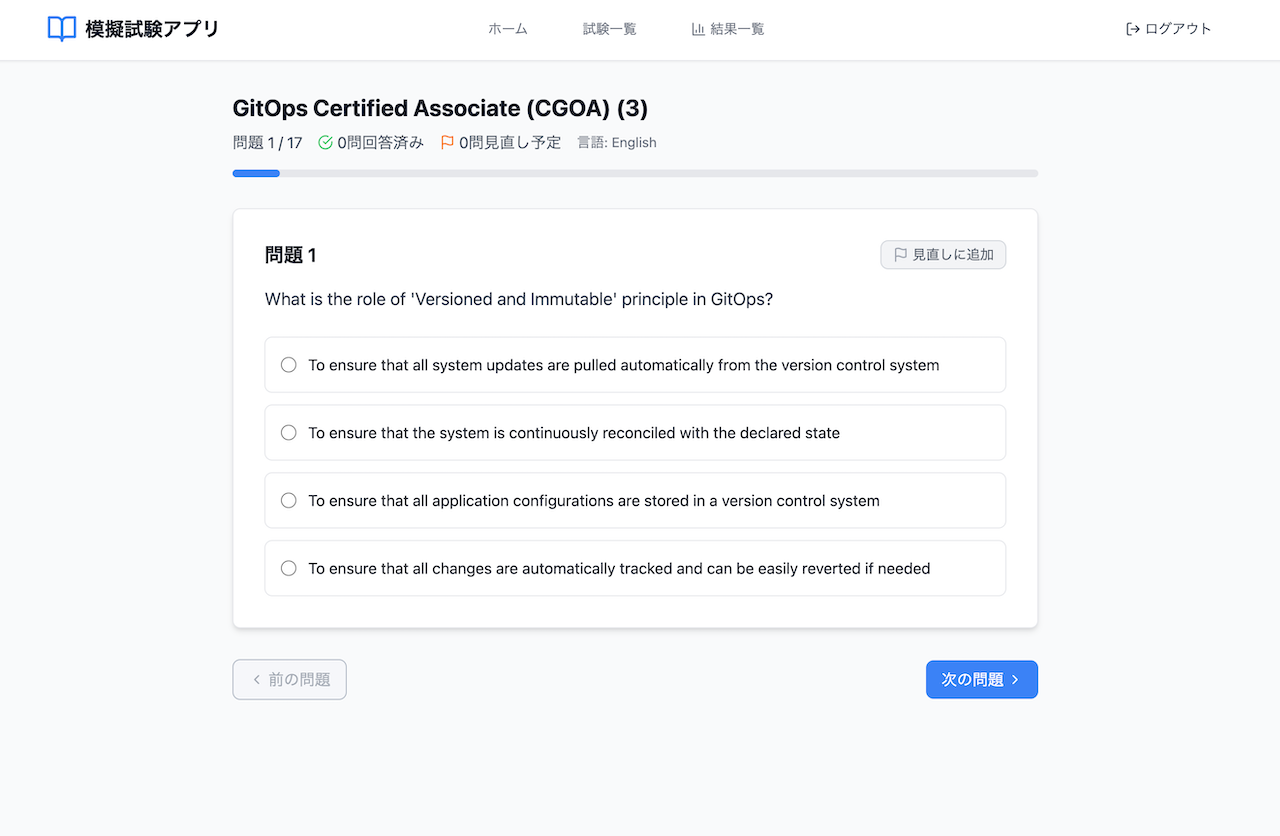
Task: Click the green checkmark answered icon
Action: tap(325, 143)
